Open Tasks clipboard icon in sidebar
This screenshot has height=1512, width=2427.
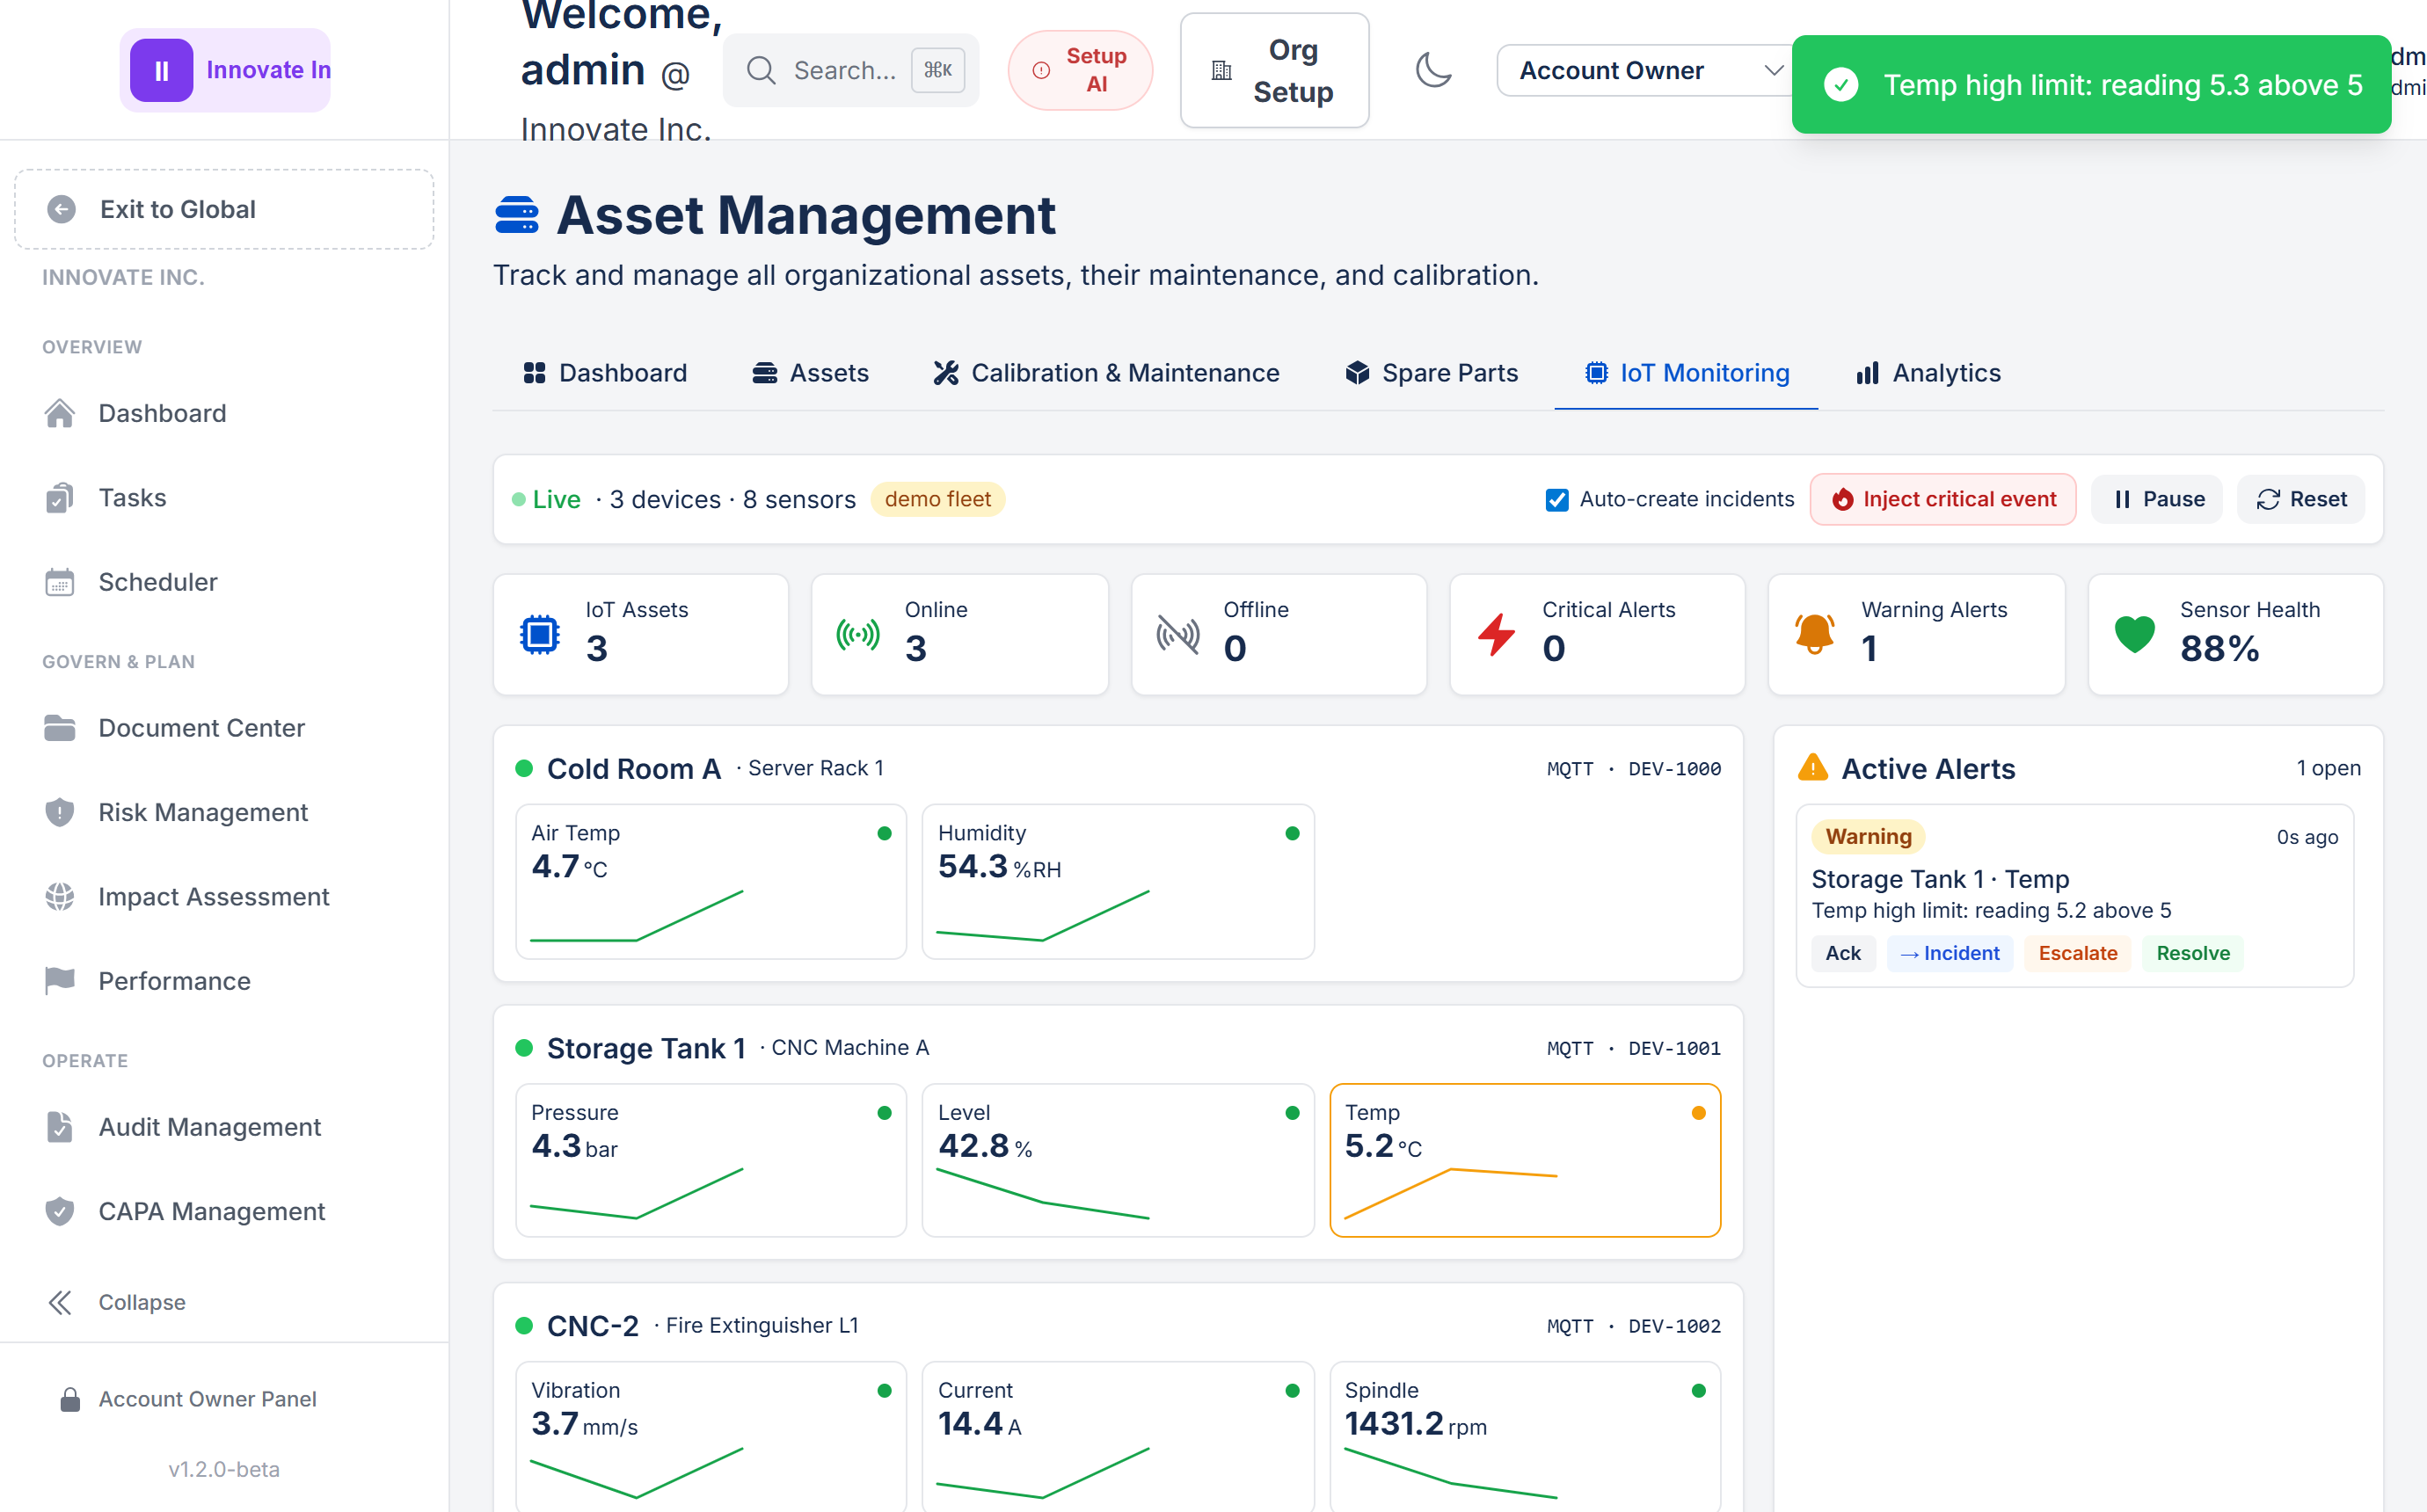pos(60,498)
